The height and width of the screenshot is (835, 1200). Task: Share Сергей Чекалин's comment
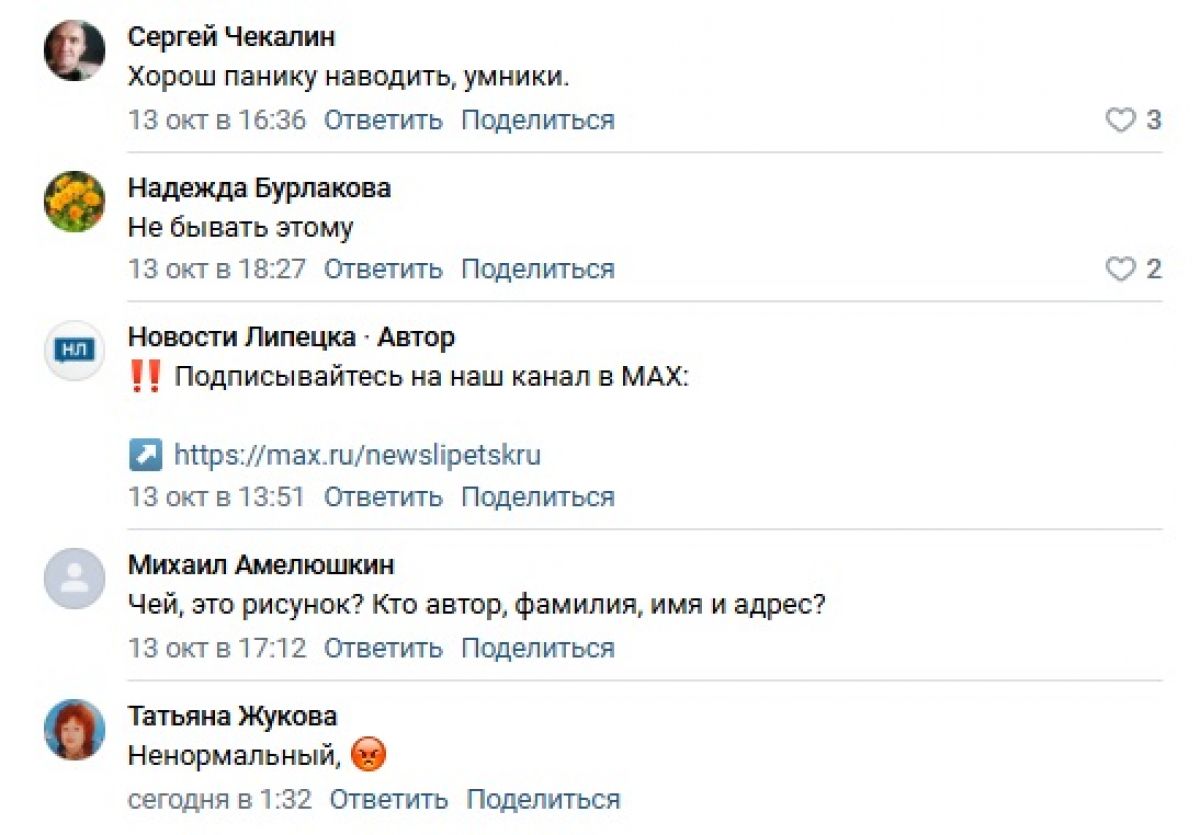pos(537,121)
